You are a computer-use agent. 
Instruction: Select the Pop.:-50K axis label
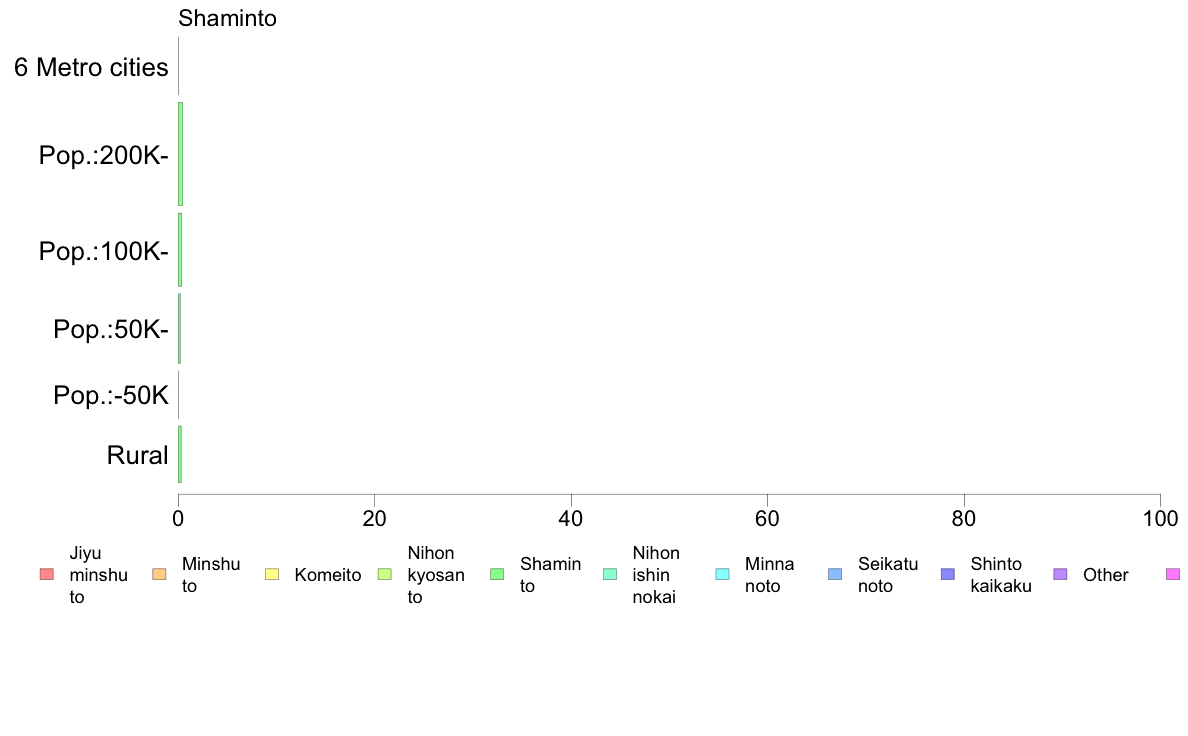111,396
